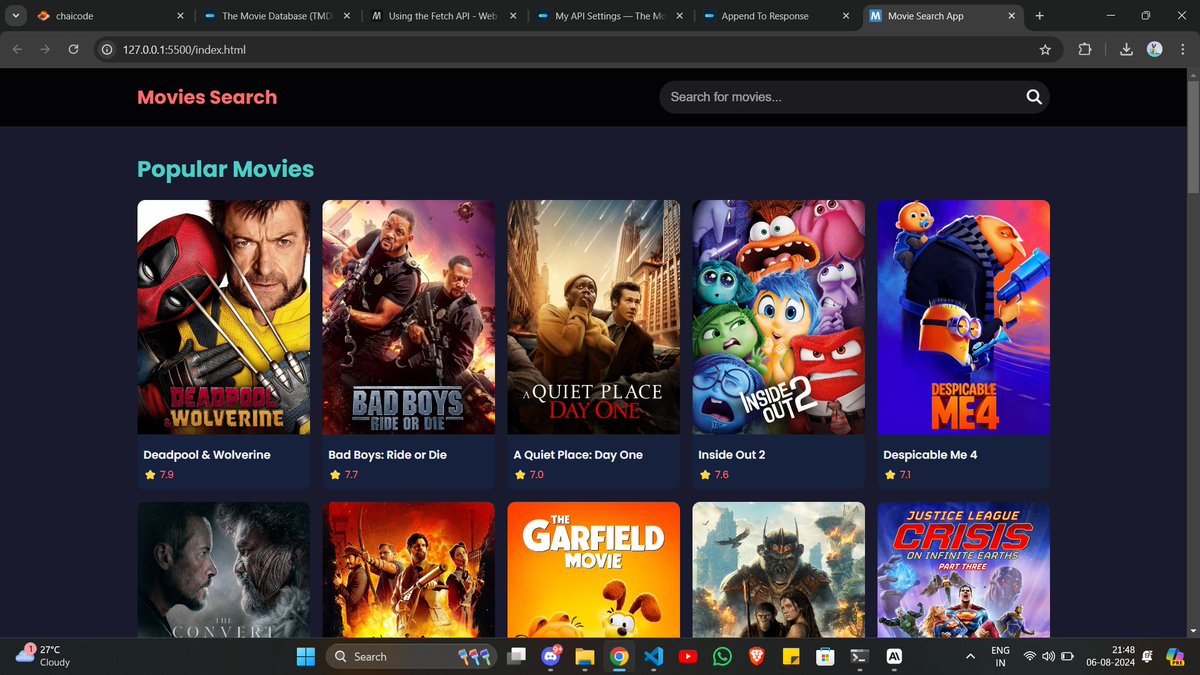Open Visual Studio Code from the taskbar

(x=653, y=656)
